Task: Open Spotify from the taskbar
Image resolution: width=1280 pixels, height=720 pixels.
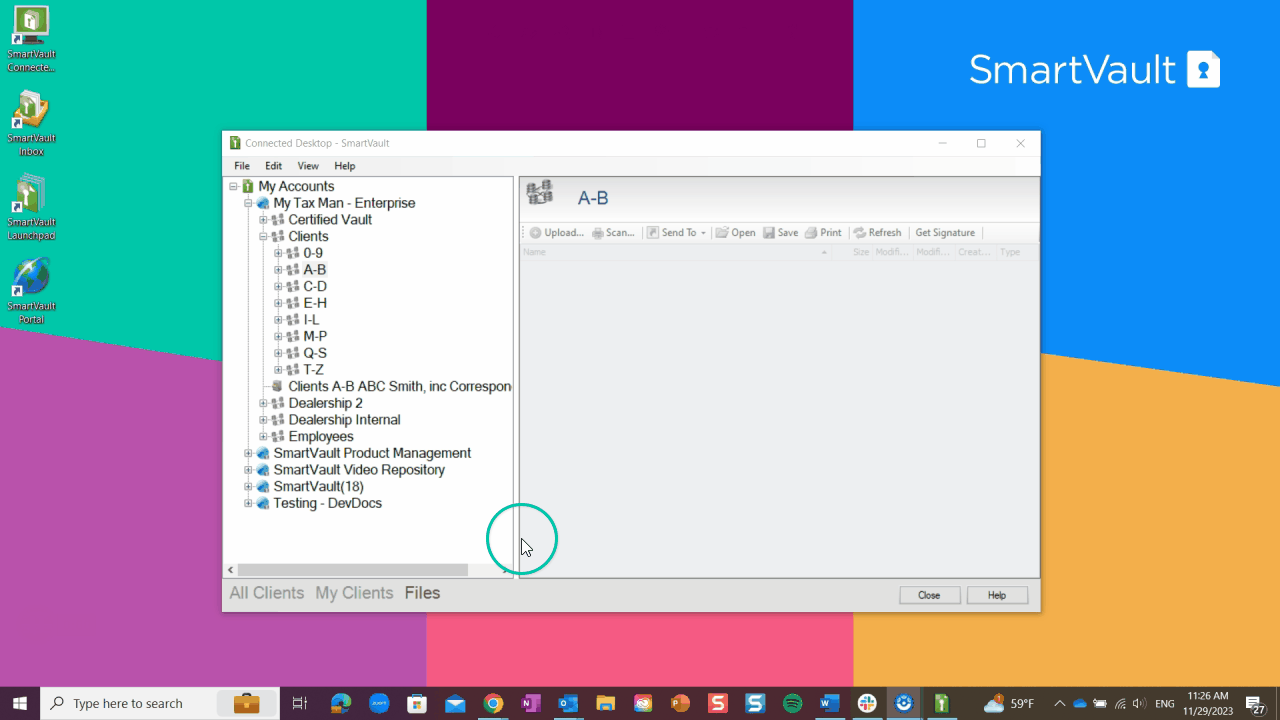Action: click(x=792, y=703)
